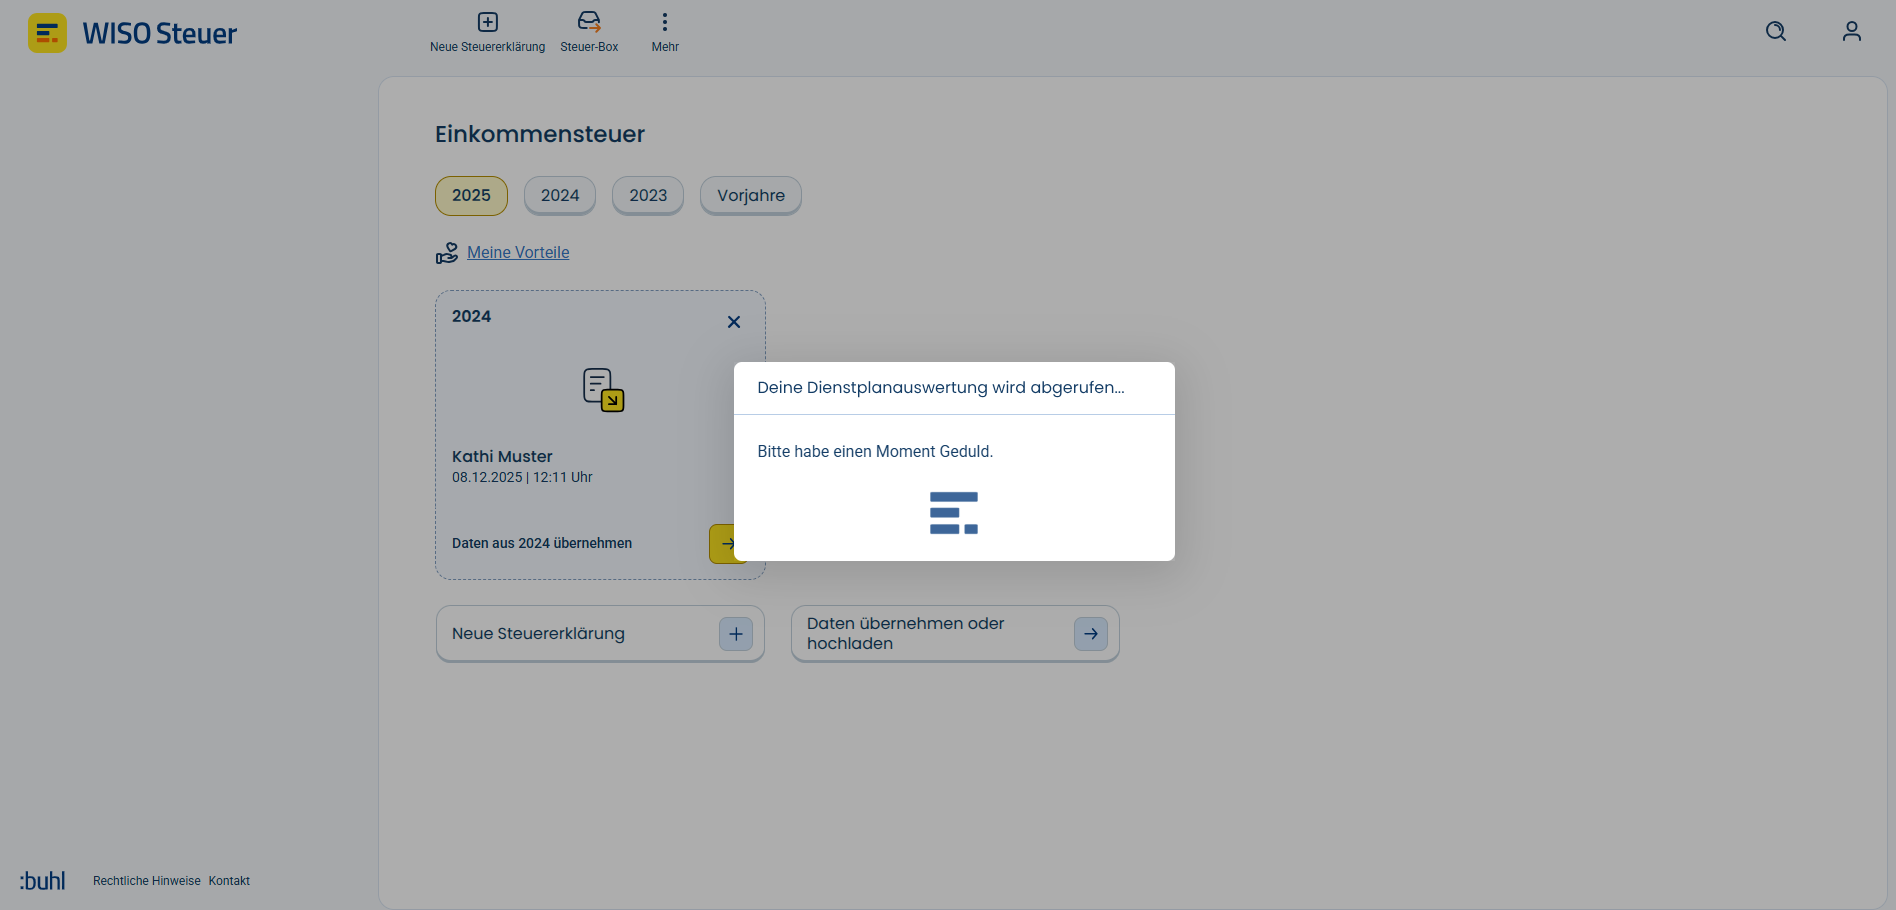The height and width of the screenshot is (910, 1896).
Task: Open the Kontakt link
Action: pyautogui.click(x=229, y=881)
